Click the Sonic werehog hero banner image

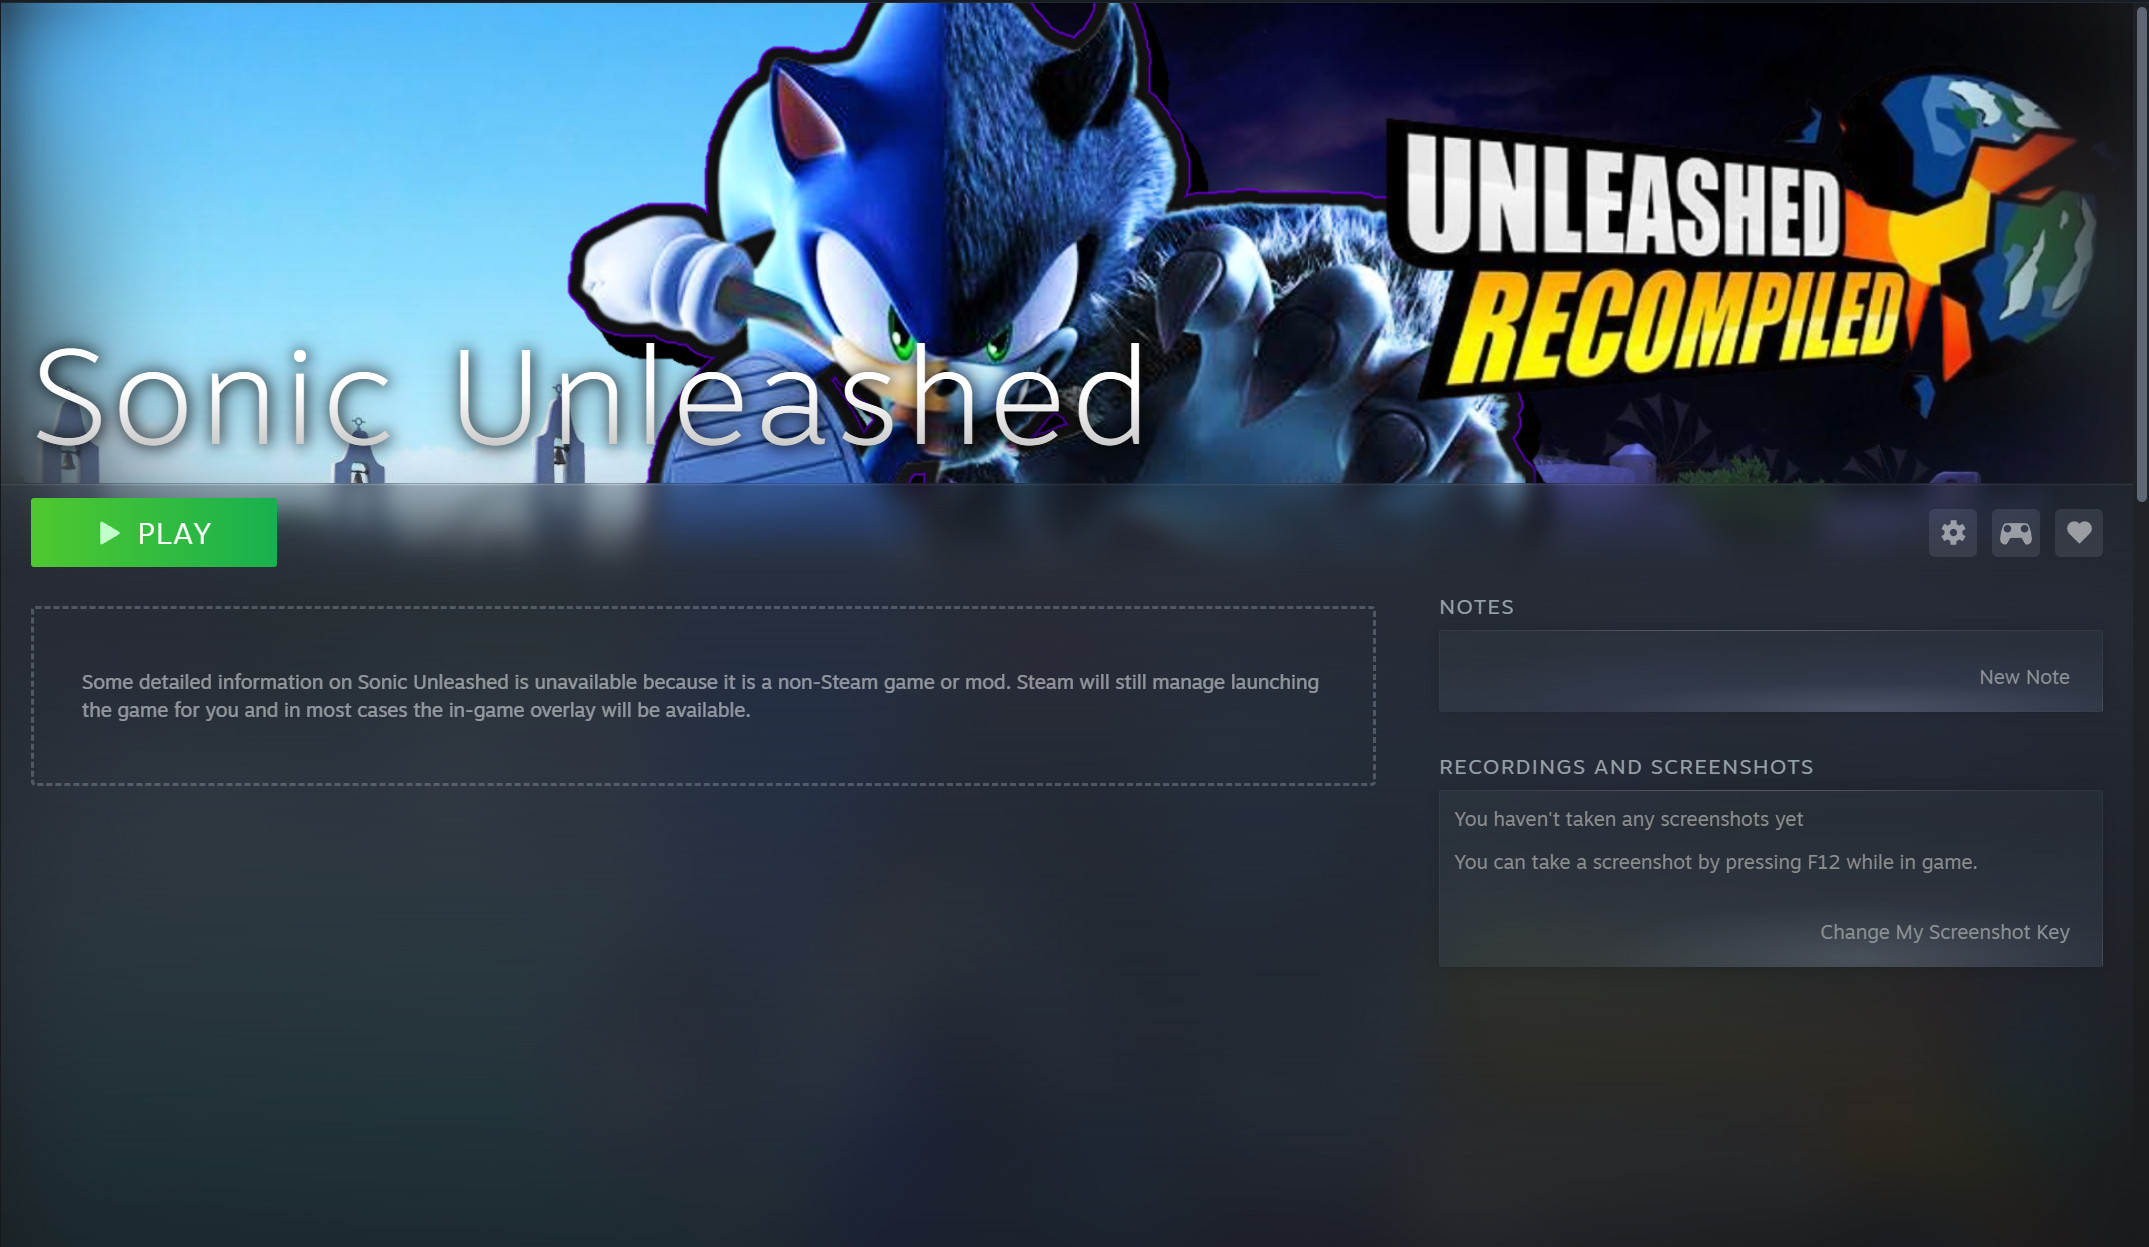tap(1067, 243)
